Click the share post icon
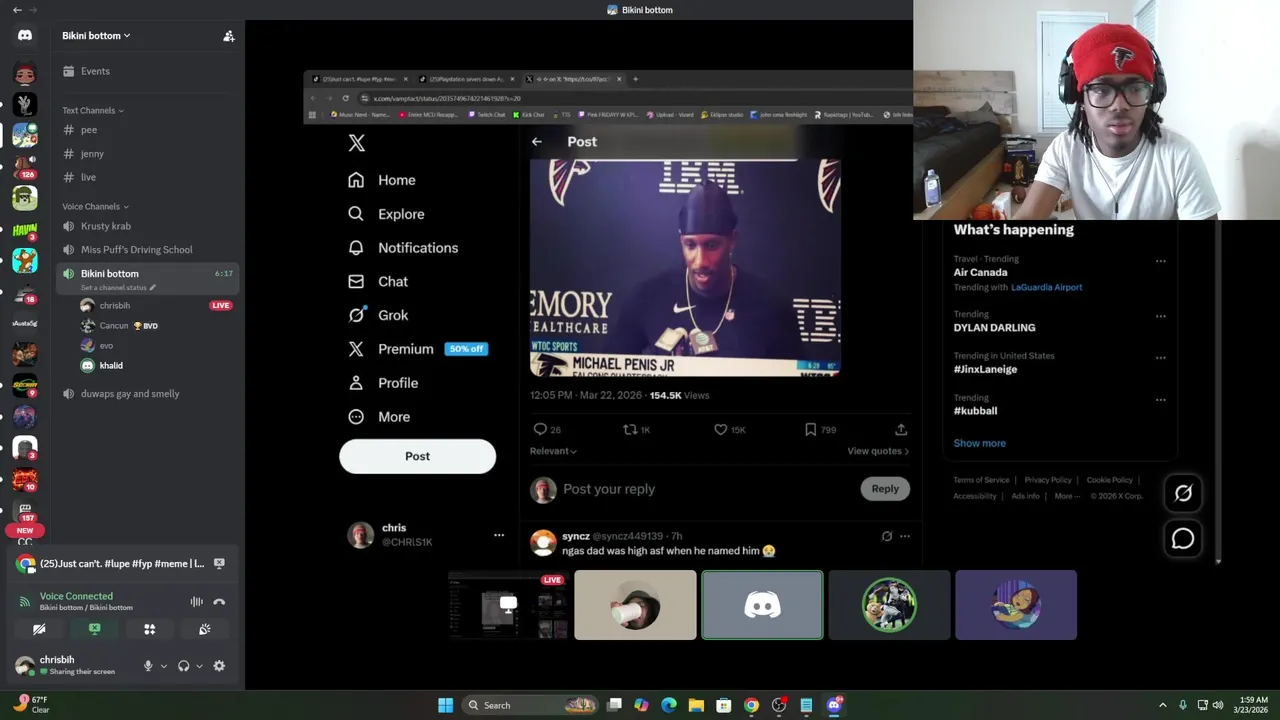 (x=901, y=429)
